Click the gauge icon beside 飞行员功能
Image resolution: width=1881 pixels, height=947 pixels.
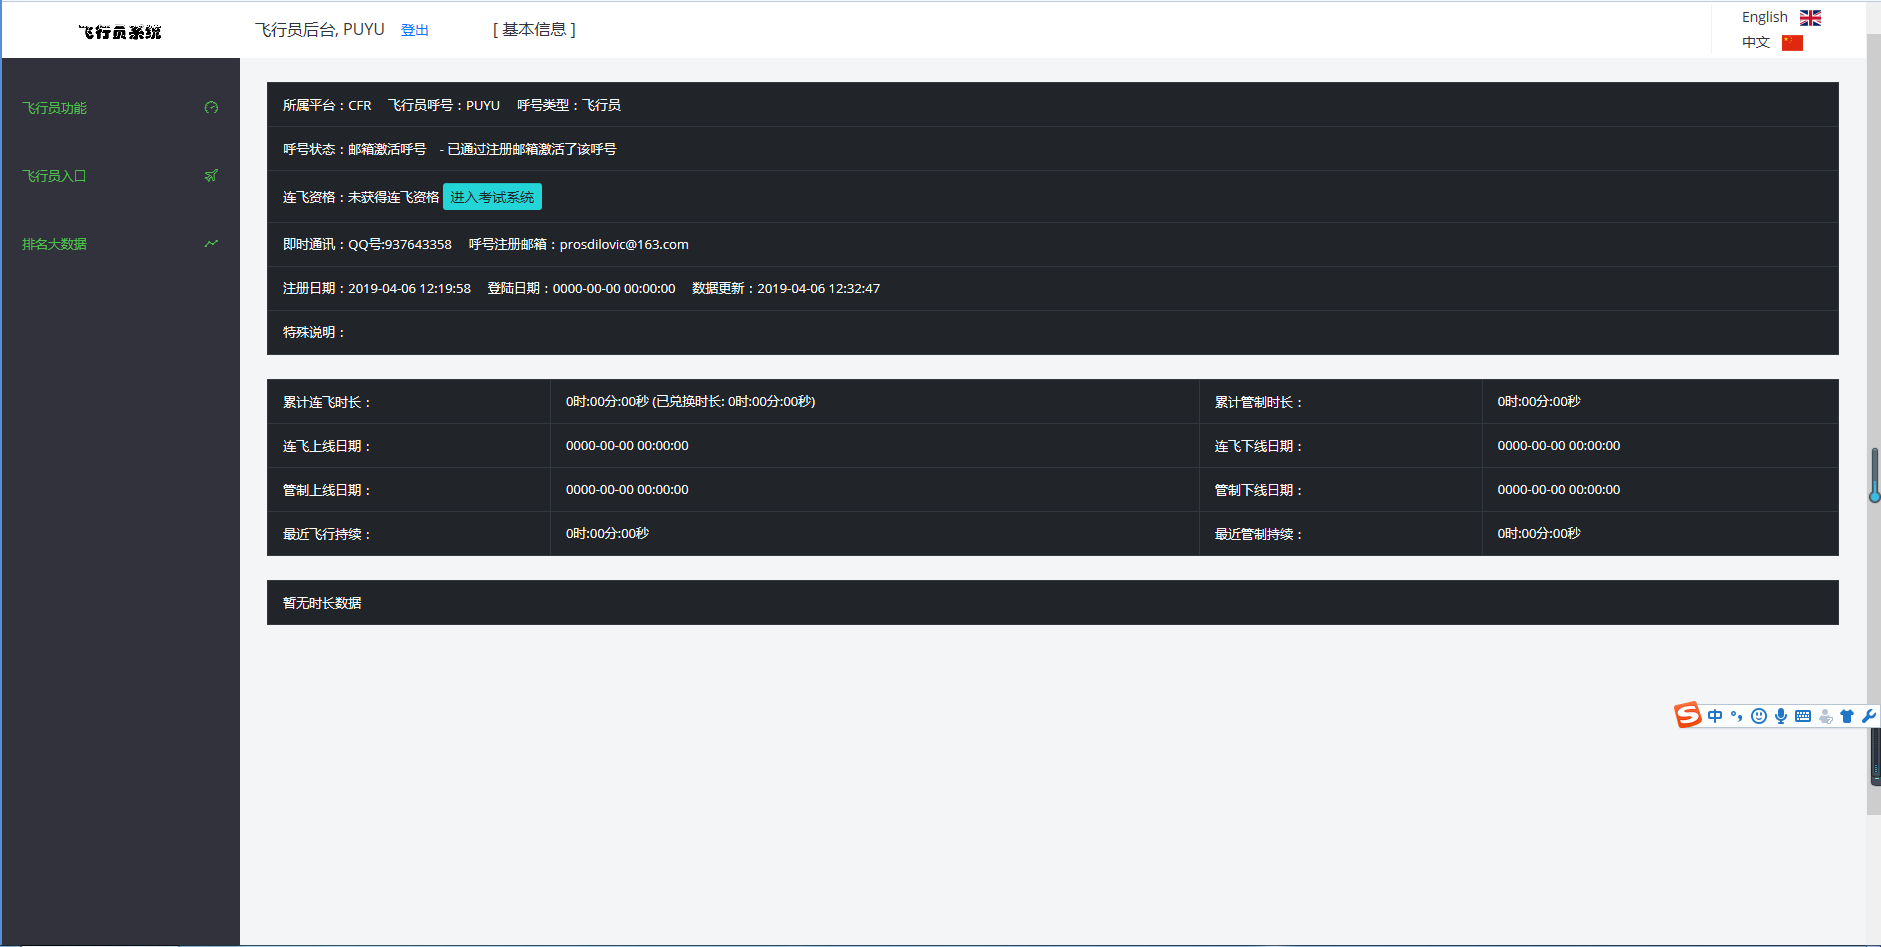click(211, 108)
